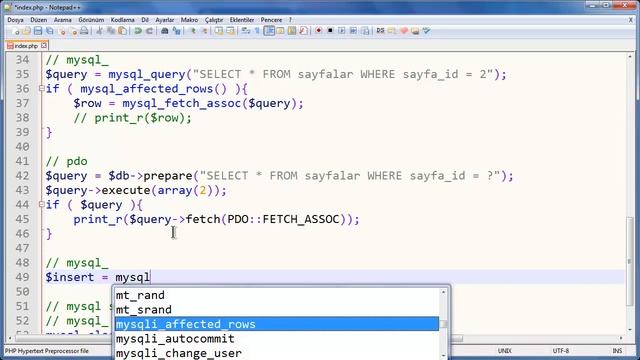640x360 pixels.
Task: Open the ? help menu
Action: 290,20
